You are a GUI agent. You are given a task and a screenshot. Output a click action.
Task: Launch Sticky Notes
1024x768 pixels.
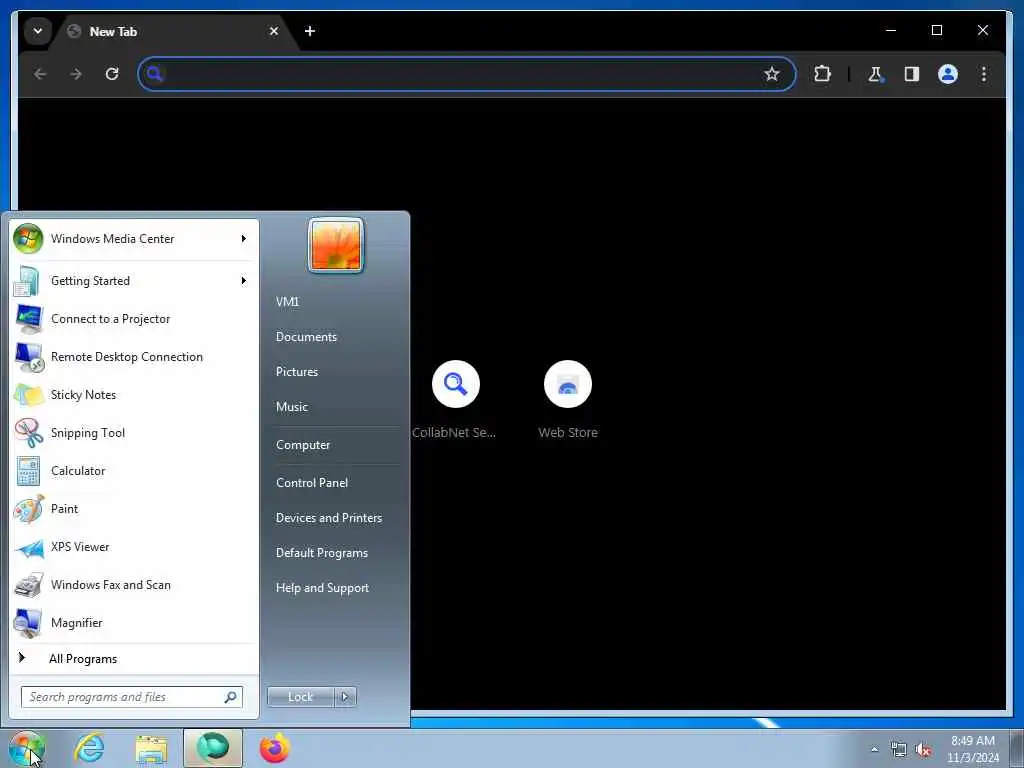pyautogui.click(x=134, y=394)
